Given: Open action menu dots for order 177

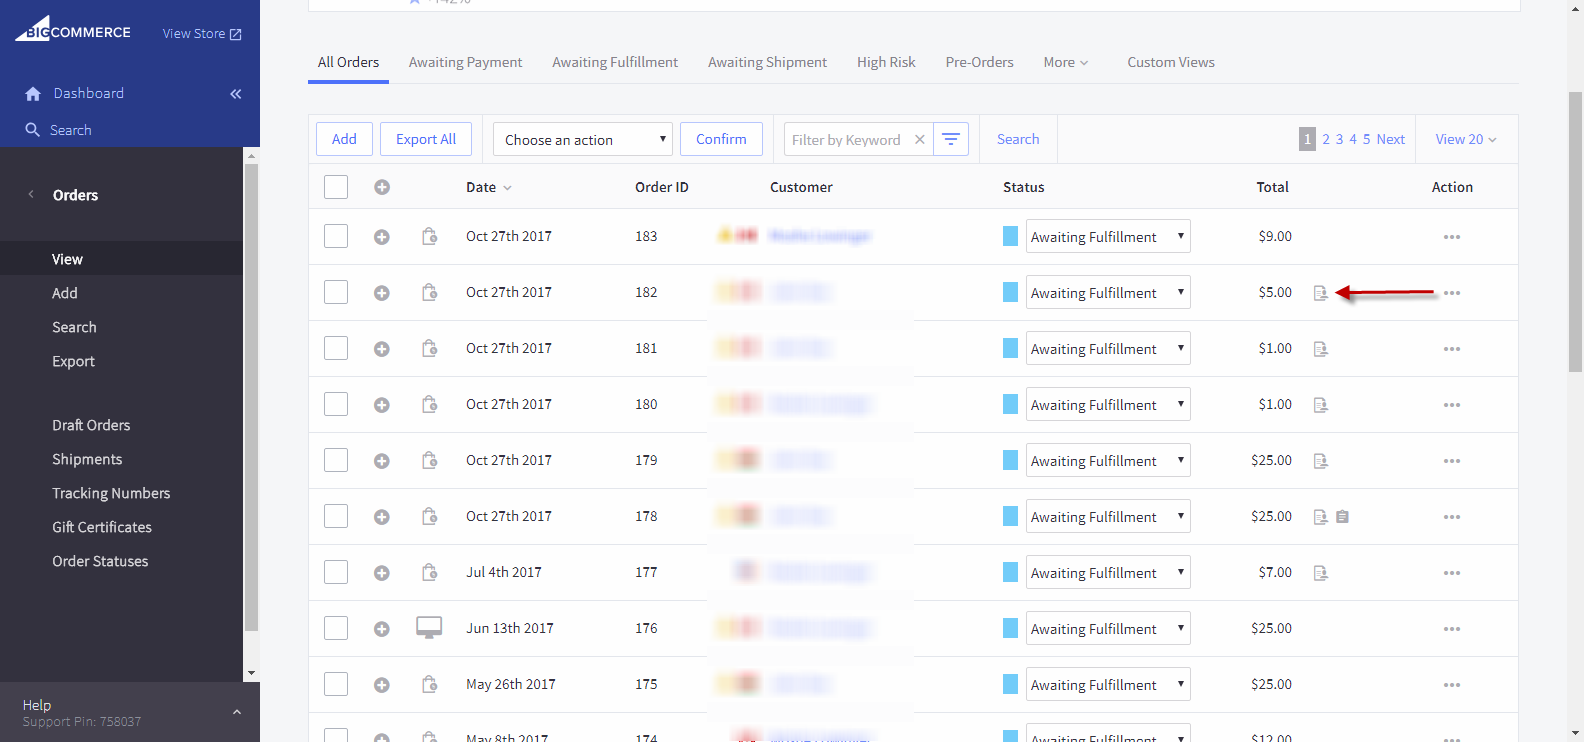Looking at the screenshot, I should point(1452,573).
